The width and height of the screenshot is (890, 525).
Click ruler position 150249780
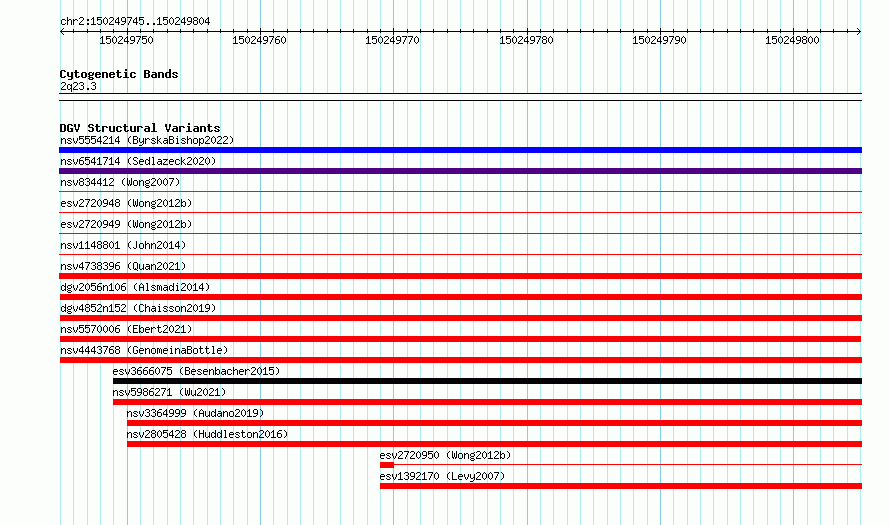(x=526, y=40)
